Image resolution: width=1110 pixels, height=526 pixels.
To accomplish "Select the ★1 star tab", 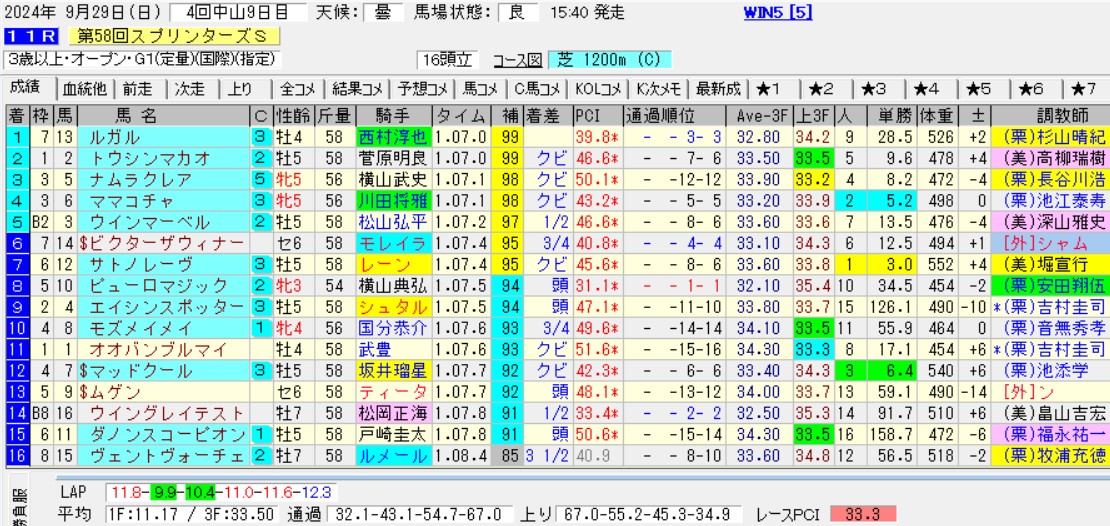I will coord(770,88).
